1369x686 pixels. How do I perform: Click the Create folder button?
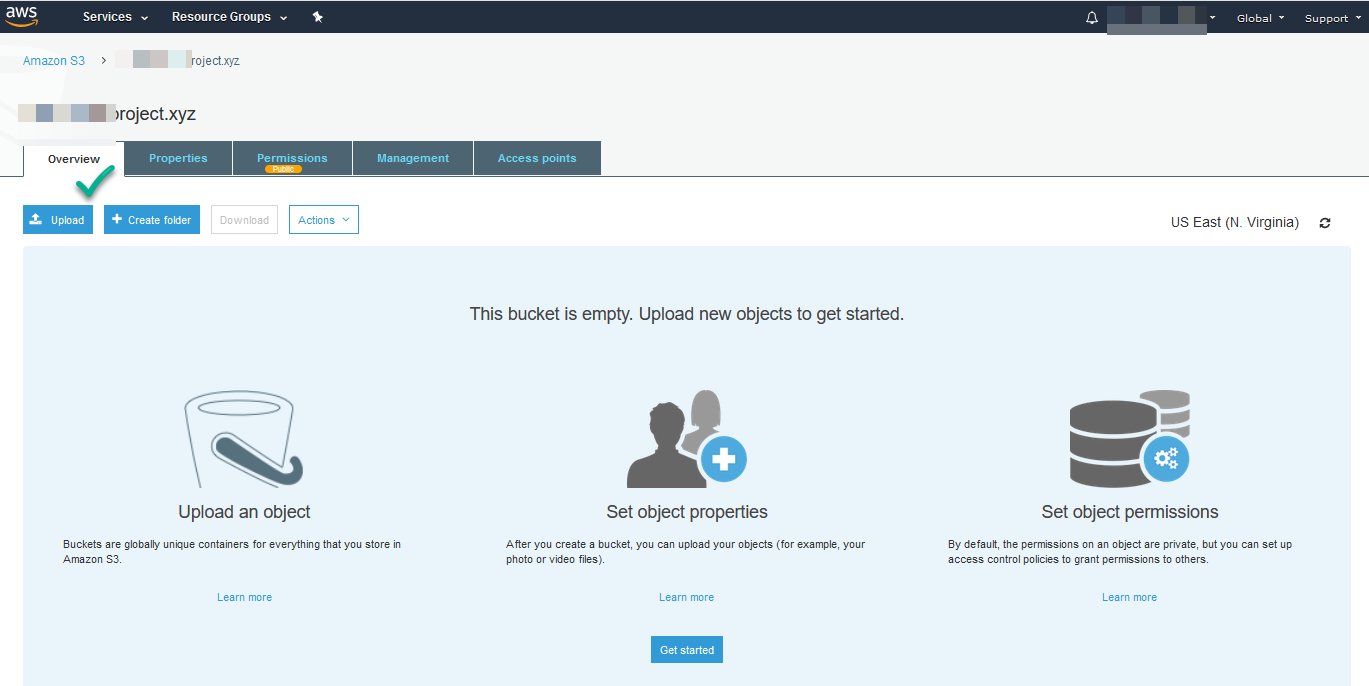(x=152, y=220)
